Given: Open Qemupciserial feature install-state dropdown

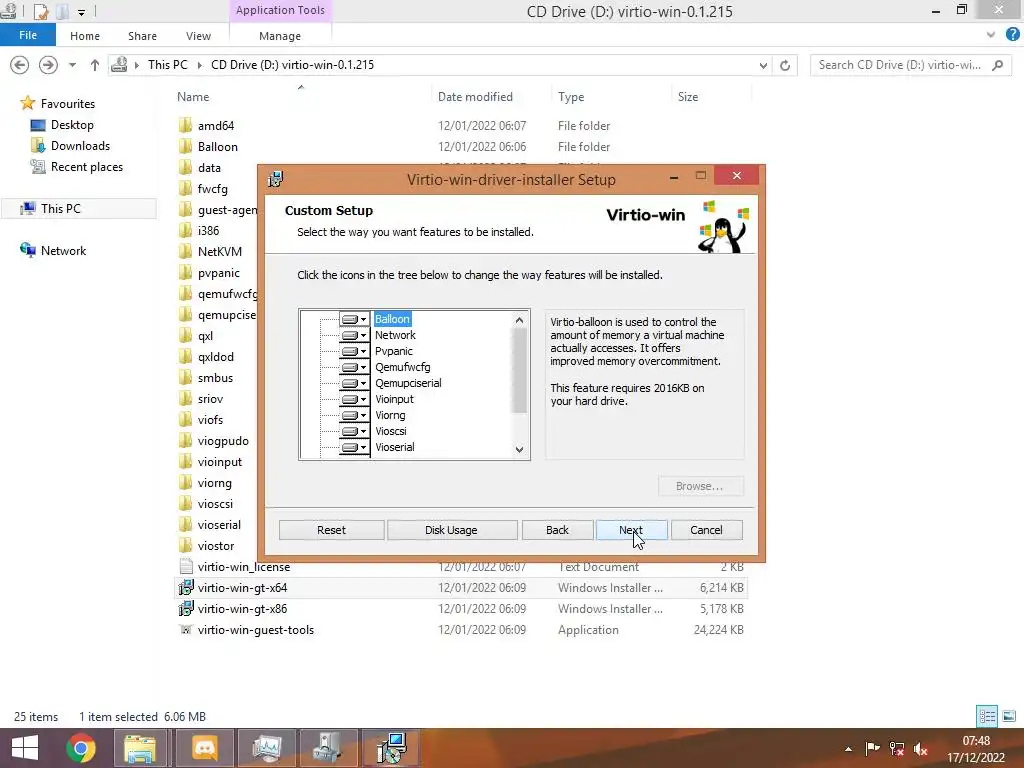Looking at the screenshot, I should 354,383.
